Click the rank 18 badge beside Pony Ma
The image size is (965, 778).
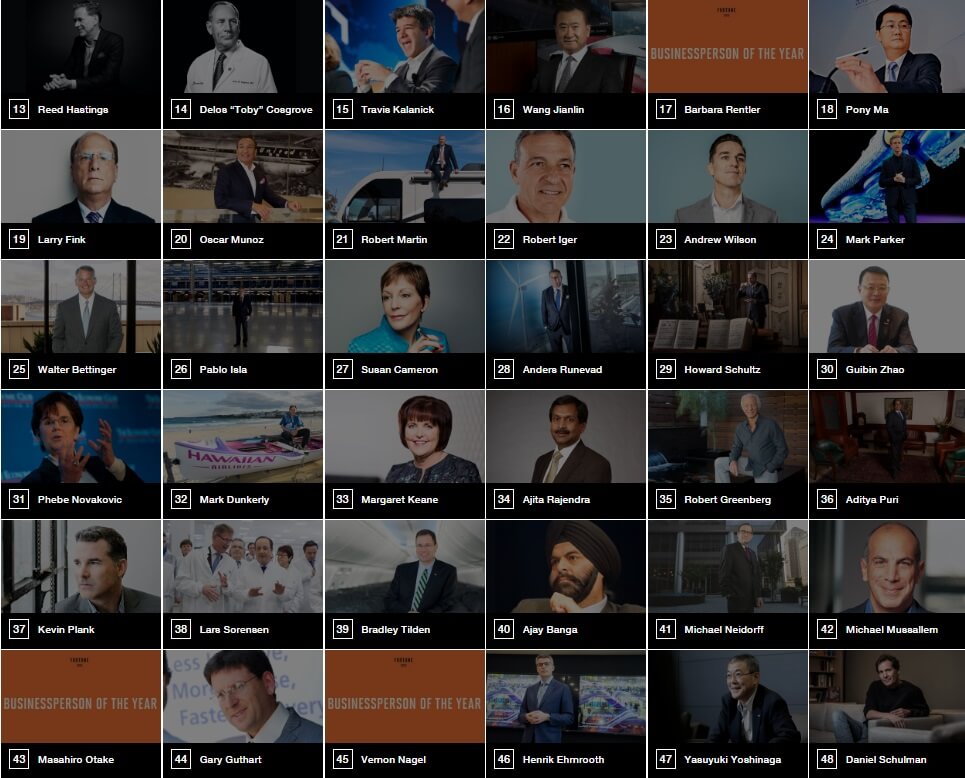(x=827, y=110)
